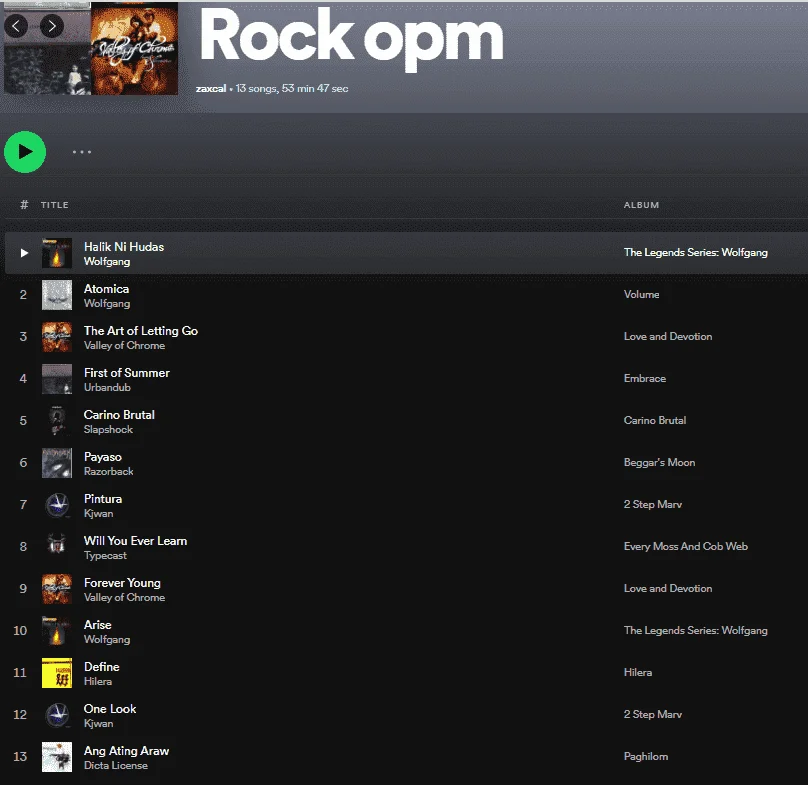Open the Beggar's Moon album link
This screenshot has height=785, width=808.
click(659, 462)
